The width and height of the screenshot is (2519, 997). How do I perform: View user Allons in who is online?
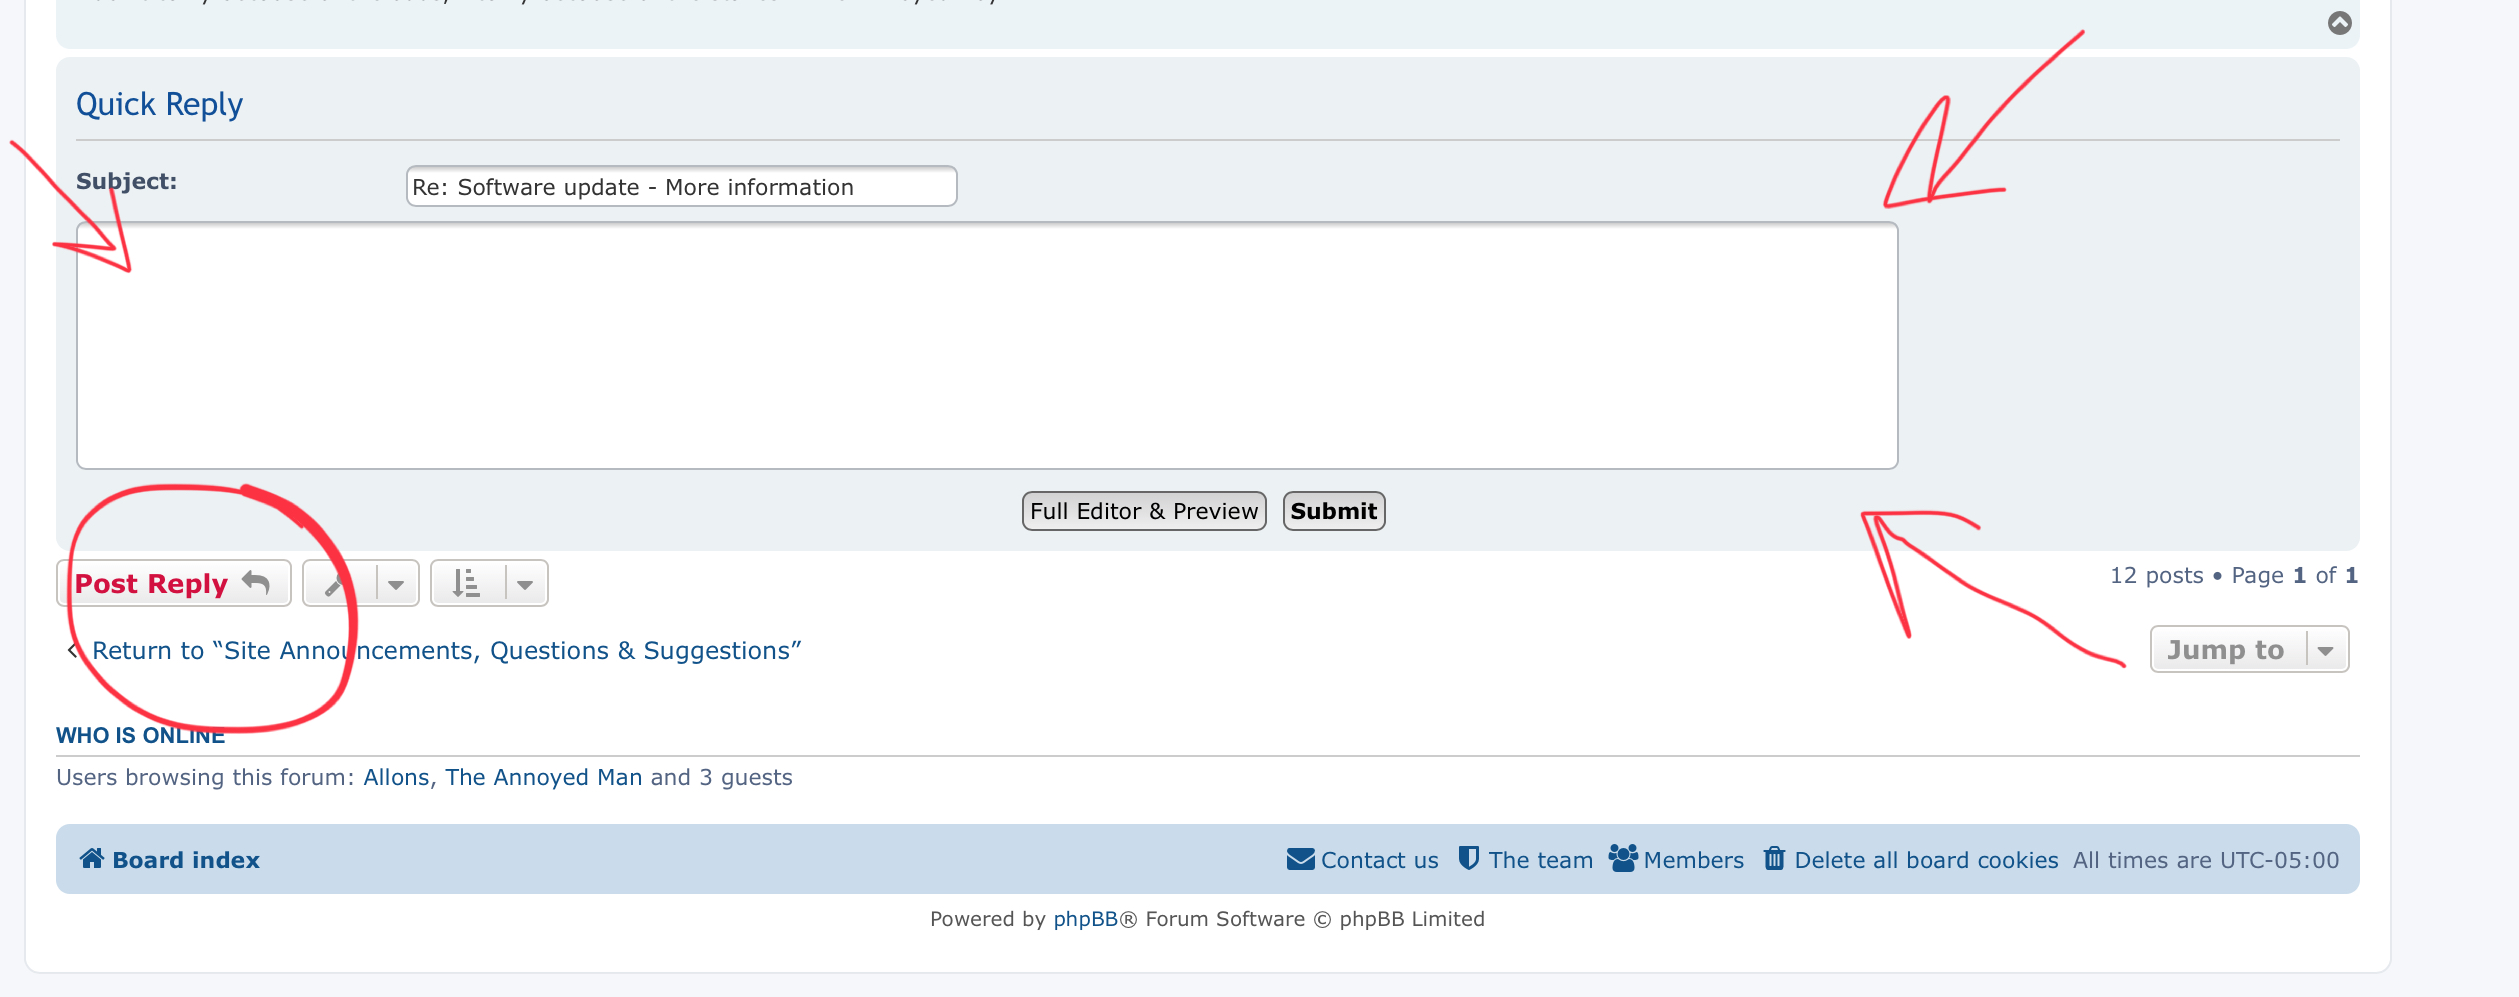[396, 777]
